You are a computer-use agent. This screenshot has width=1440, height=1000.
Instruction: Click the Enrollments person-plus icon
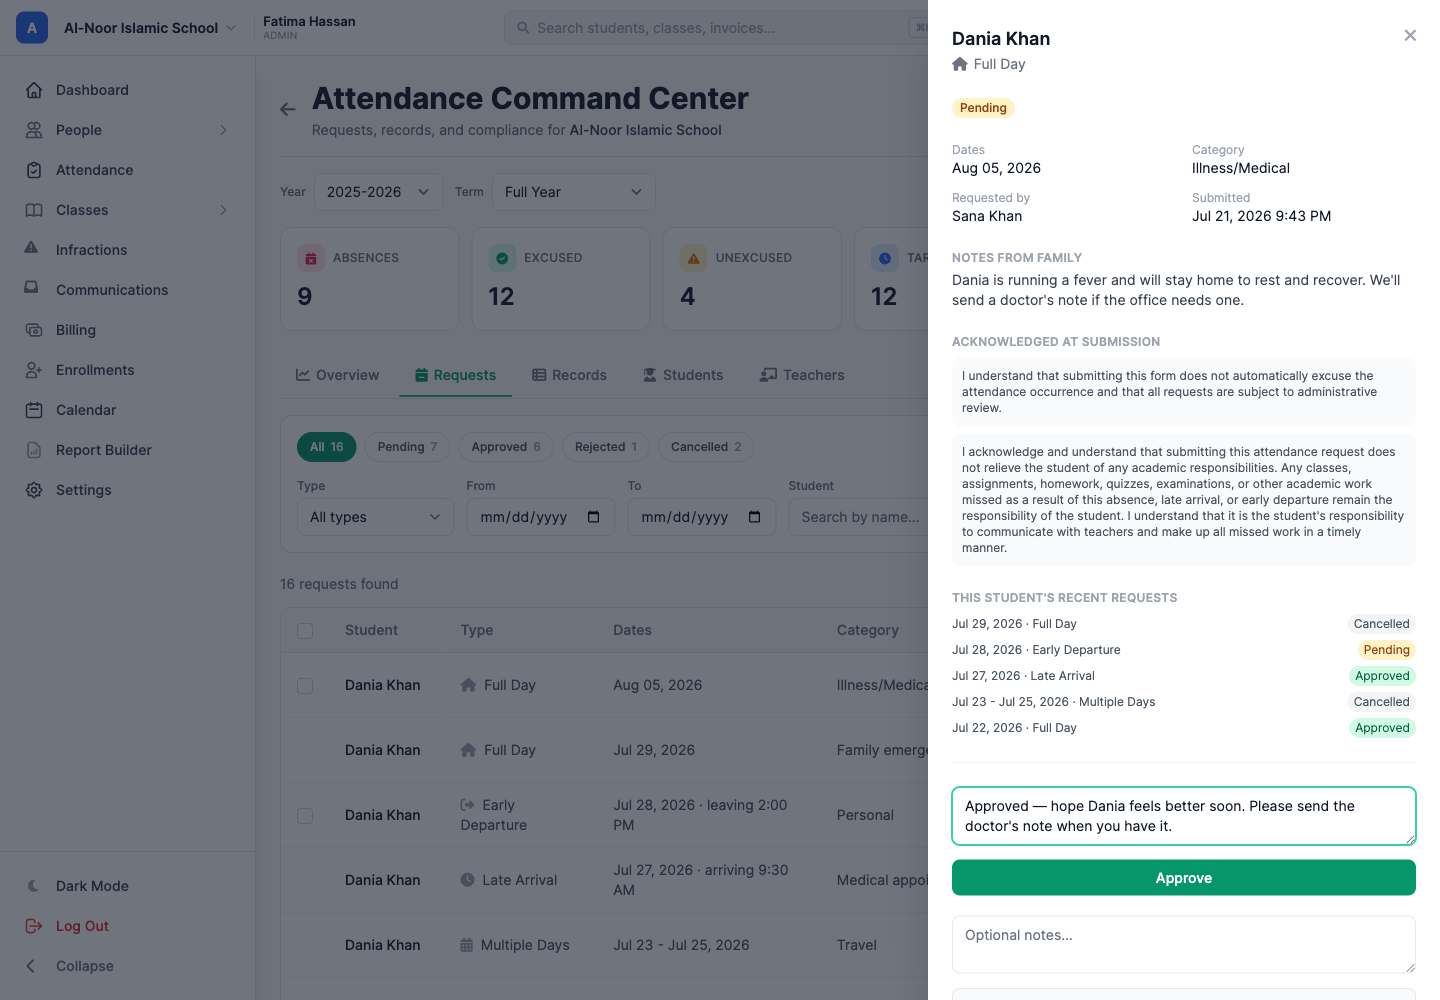click(x=34, y=370)
